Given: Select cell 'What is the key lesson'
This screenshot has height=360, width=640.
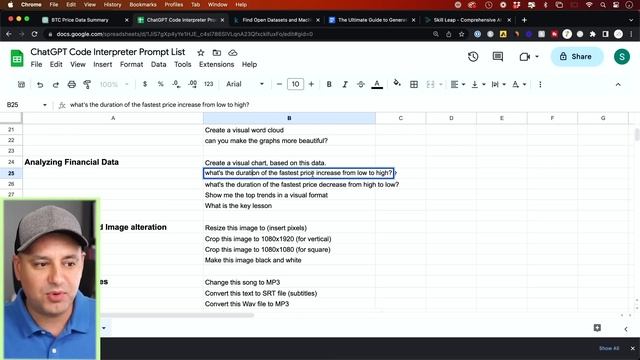Looking at the screenshot, I should coord(289,206).
